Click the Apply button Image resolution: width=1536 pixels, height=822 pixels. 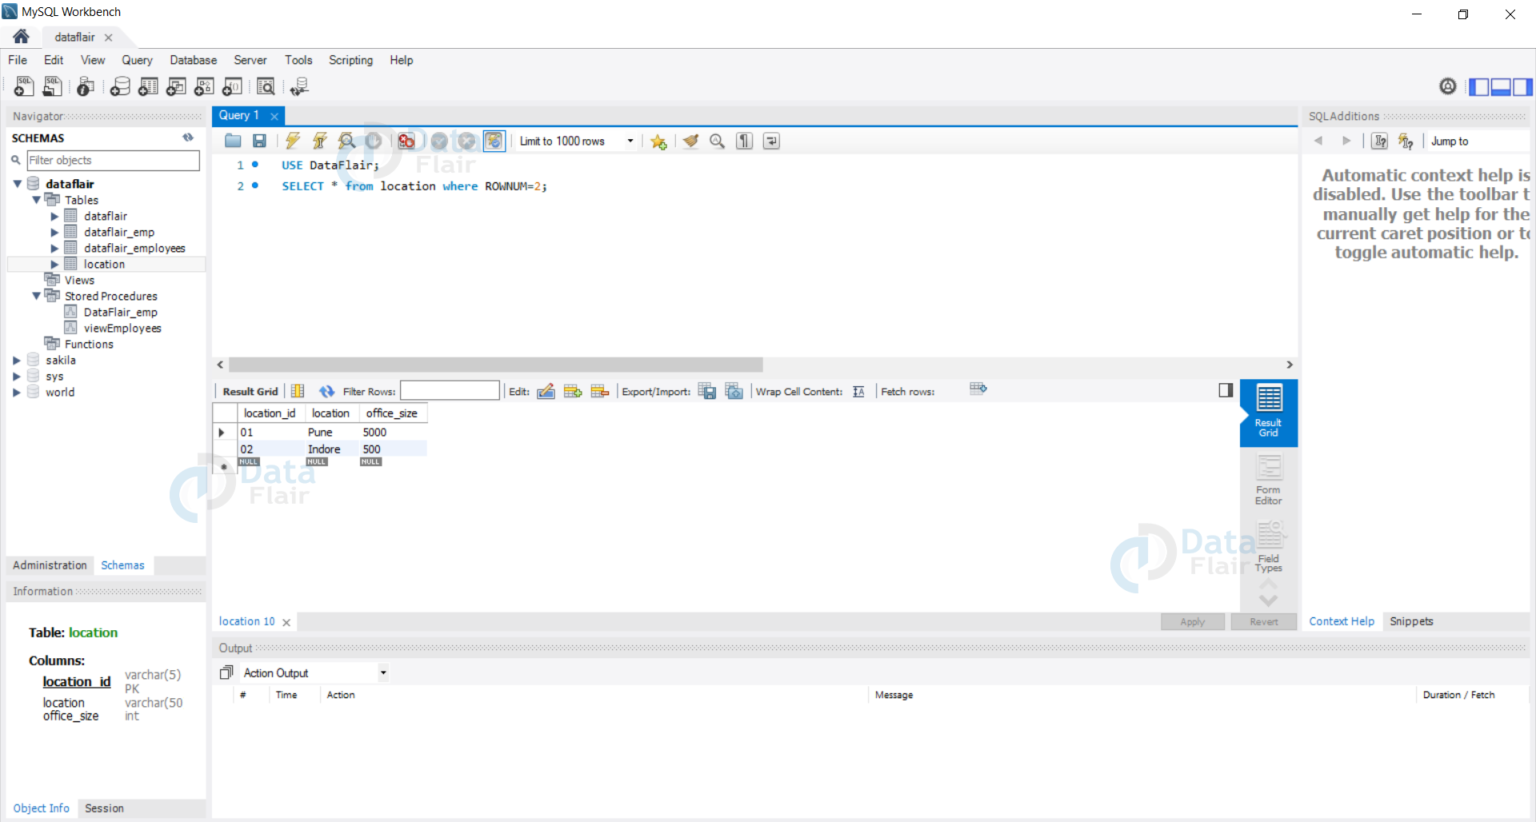click(1192, 621)
